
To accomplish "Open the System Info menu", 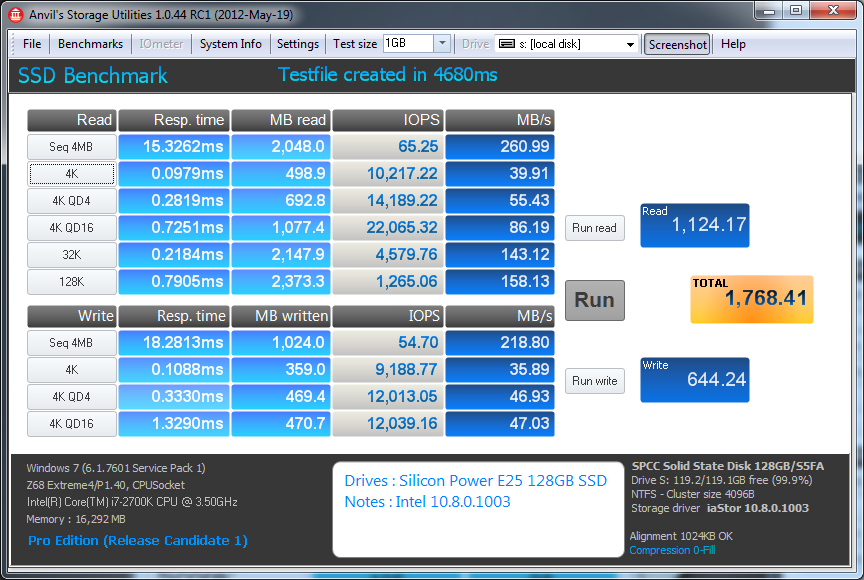I will pos(230,44).
